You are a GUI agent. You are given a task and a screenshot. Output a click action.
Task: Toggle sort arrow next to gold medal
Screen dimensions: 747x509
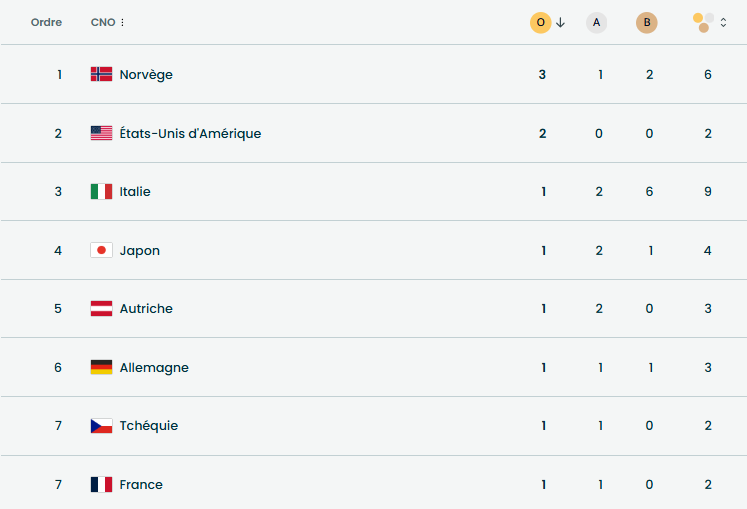click(x=561, y=23)
